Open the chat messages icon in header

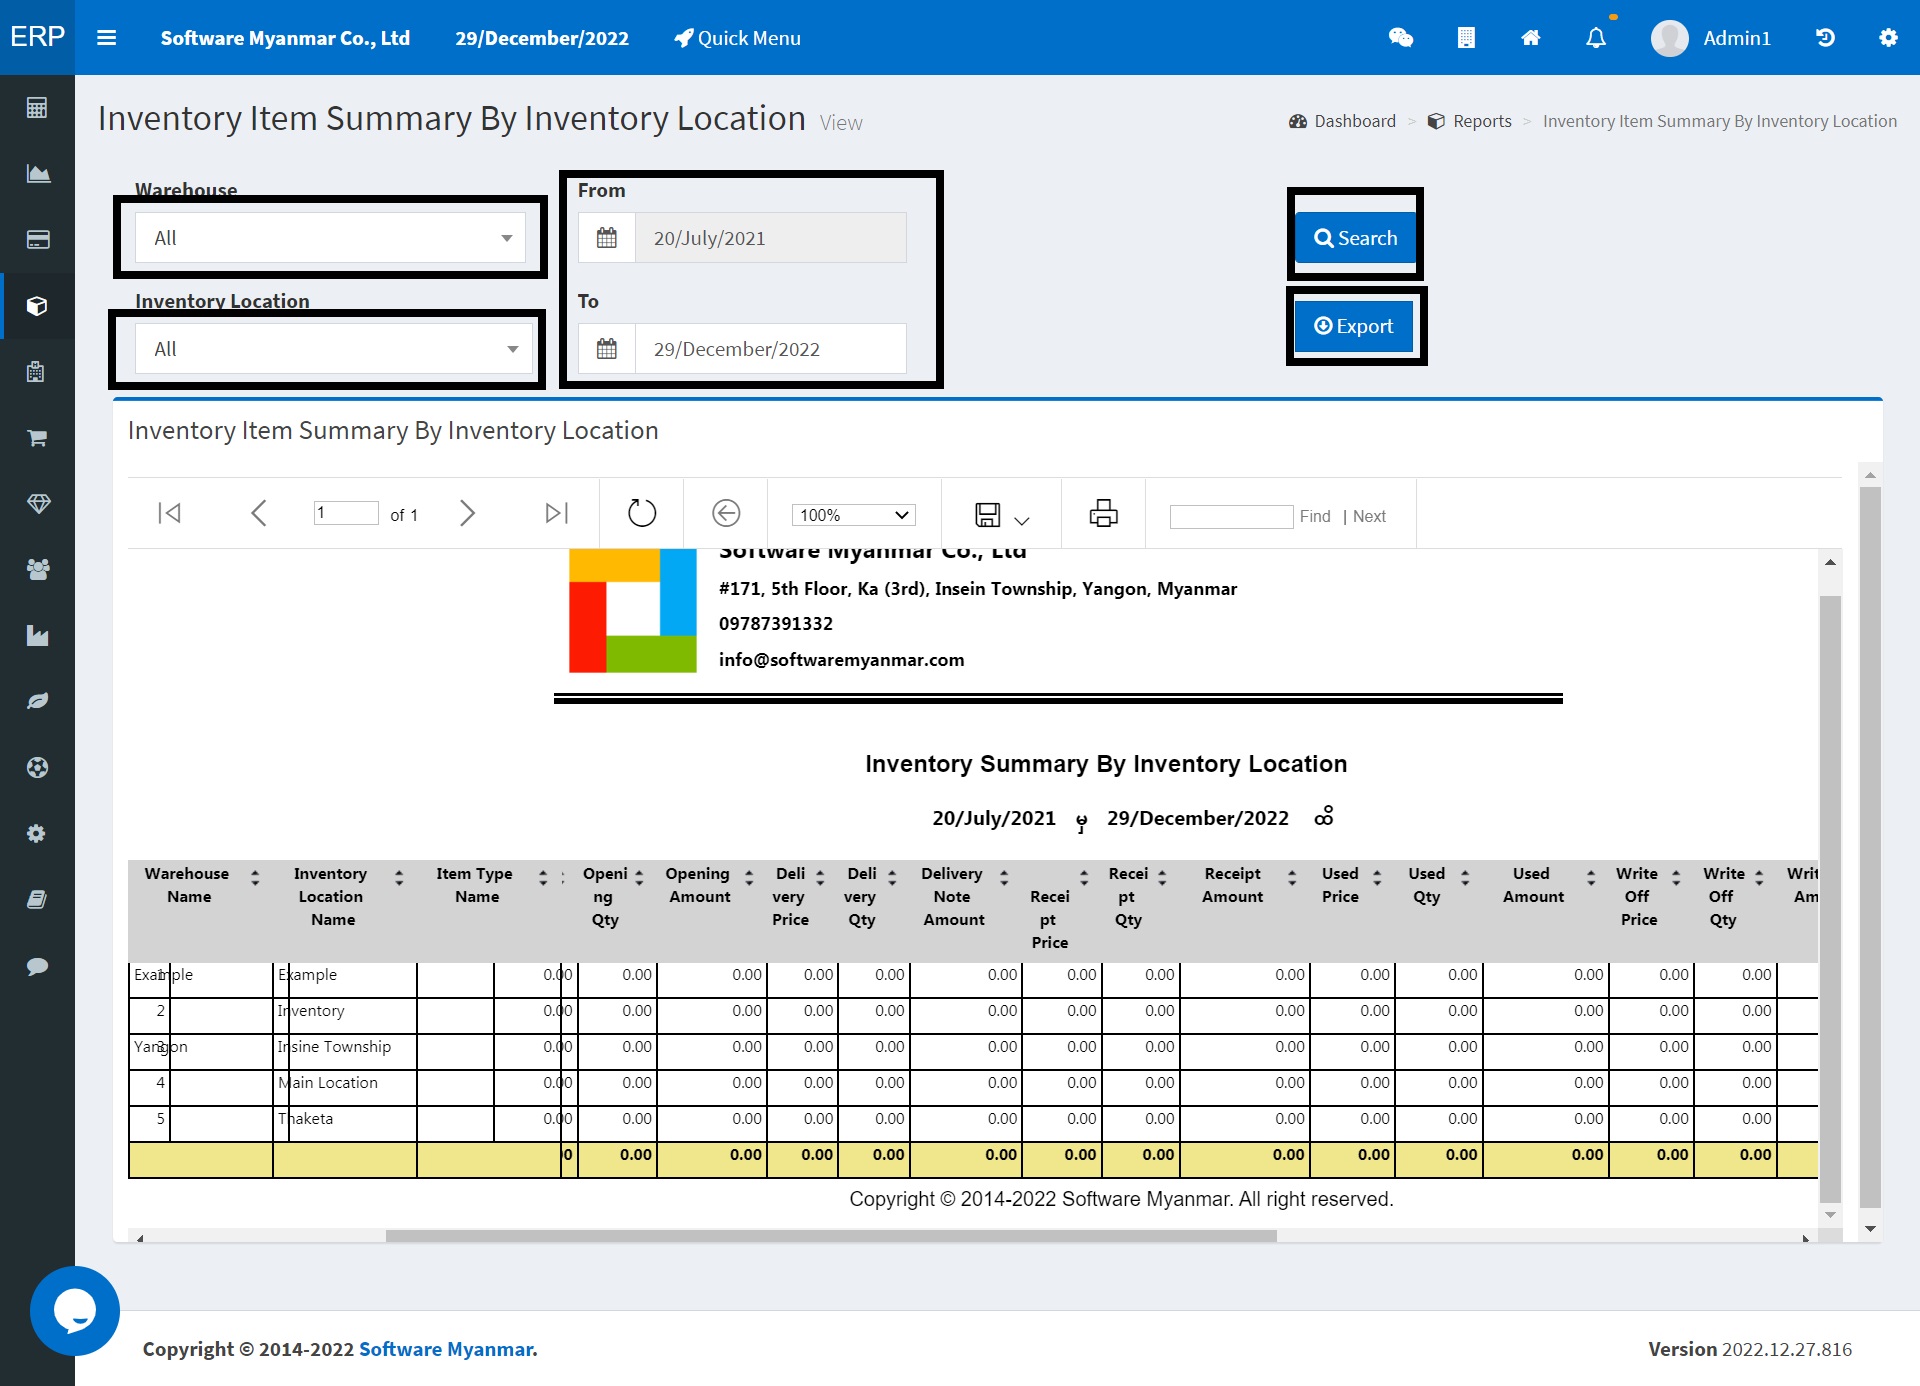[x=1401, y=38]
